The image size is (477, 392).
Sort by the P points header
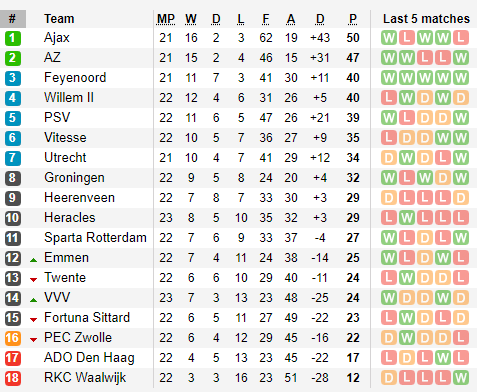click(x=353, y=19)
